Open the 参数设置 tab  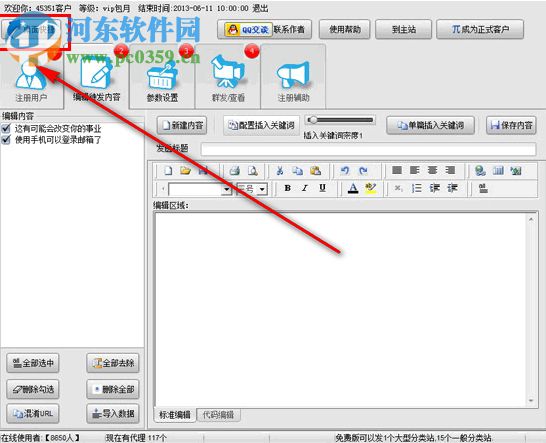click(x=162, y=77)
